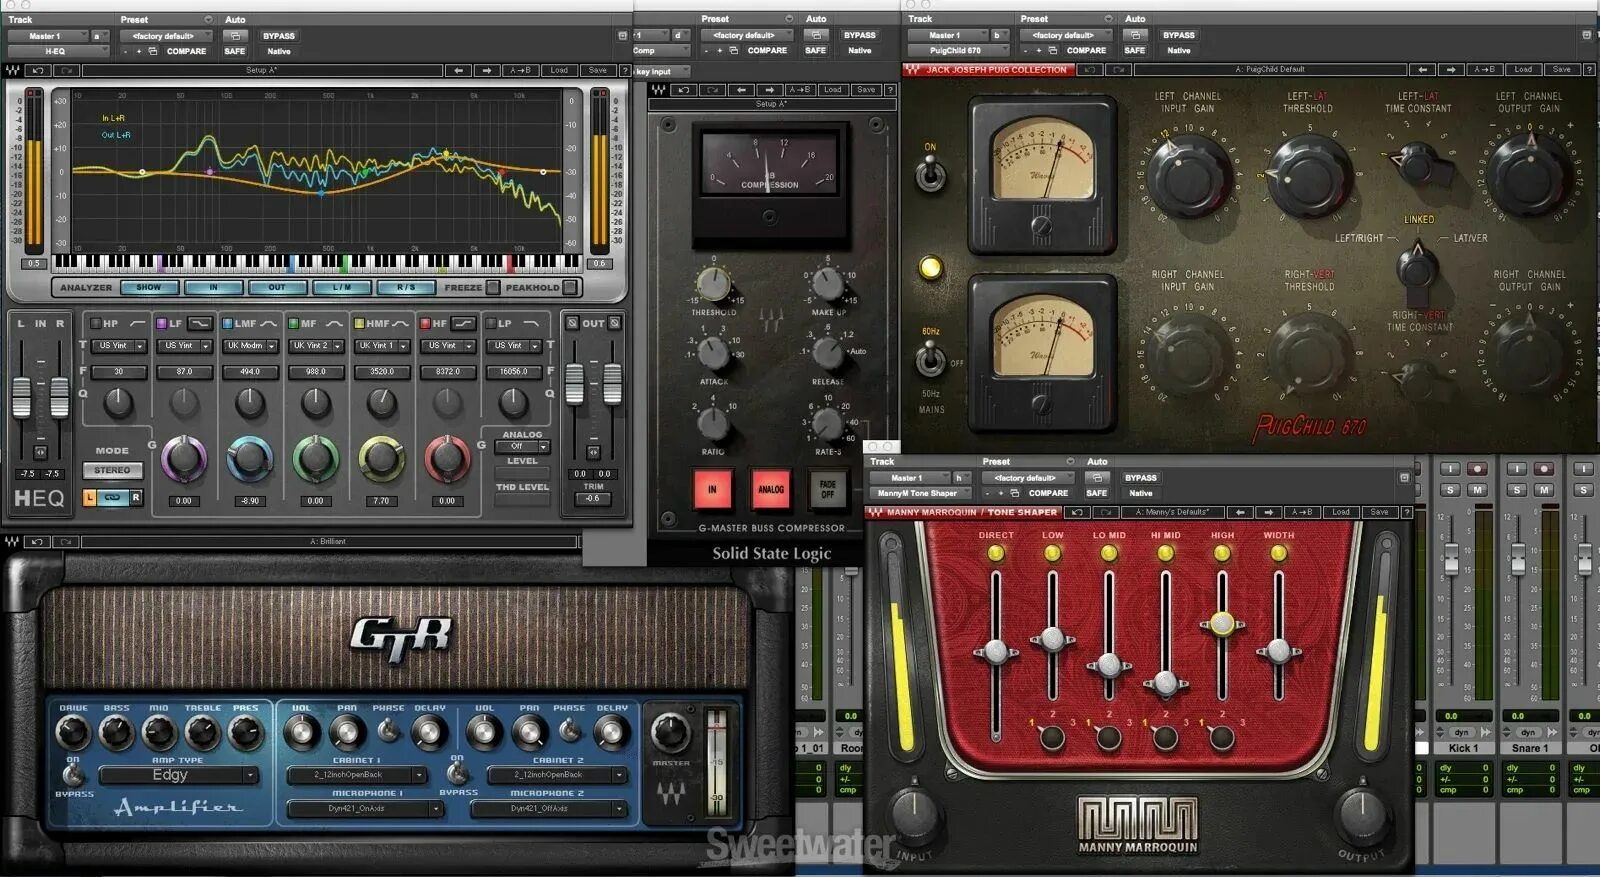1600x877 pixels.
Task: Open the GTR Amp Type Edgy dropdown
Action: 177,775
